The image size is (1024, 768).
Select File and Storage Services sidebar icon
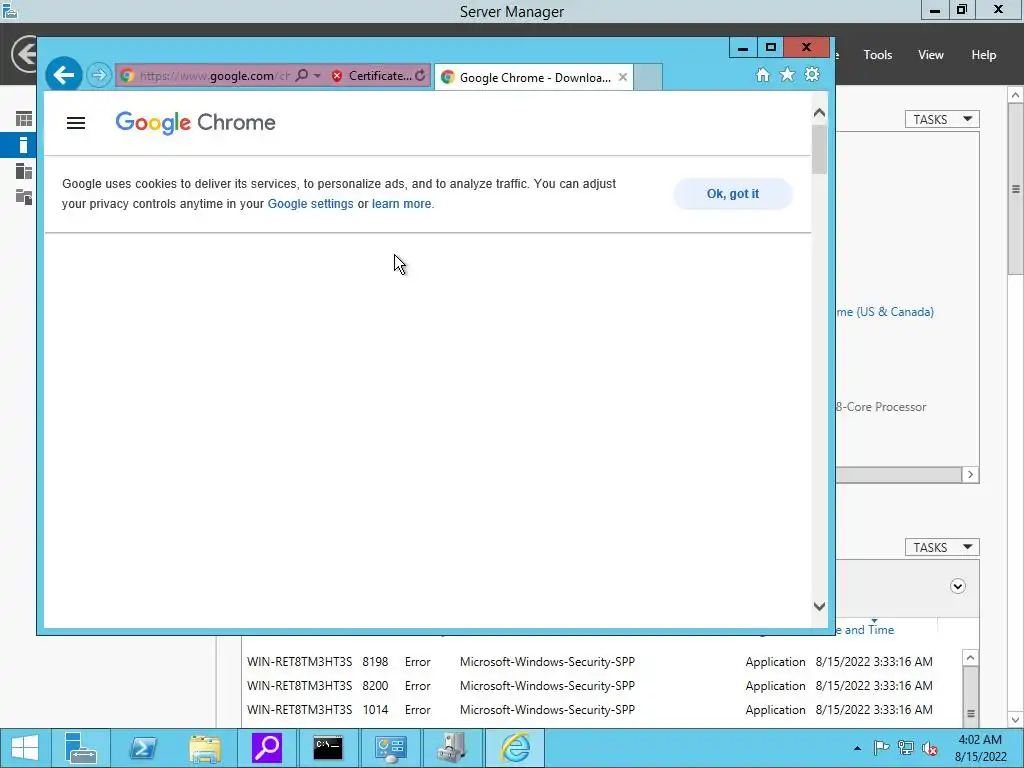pyautogui.click(x=24, y=196)
